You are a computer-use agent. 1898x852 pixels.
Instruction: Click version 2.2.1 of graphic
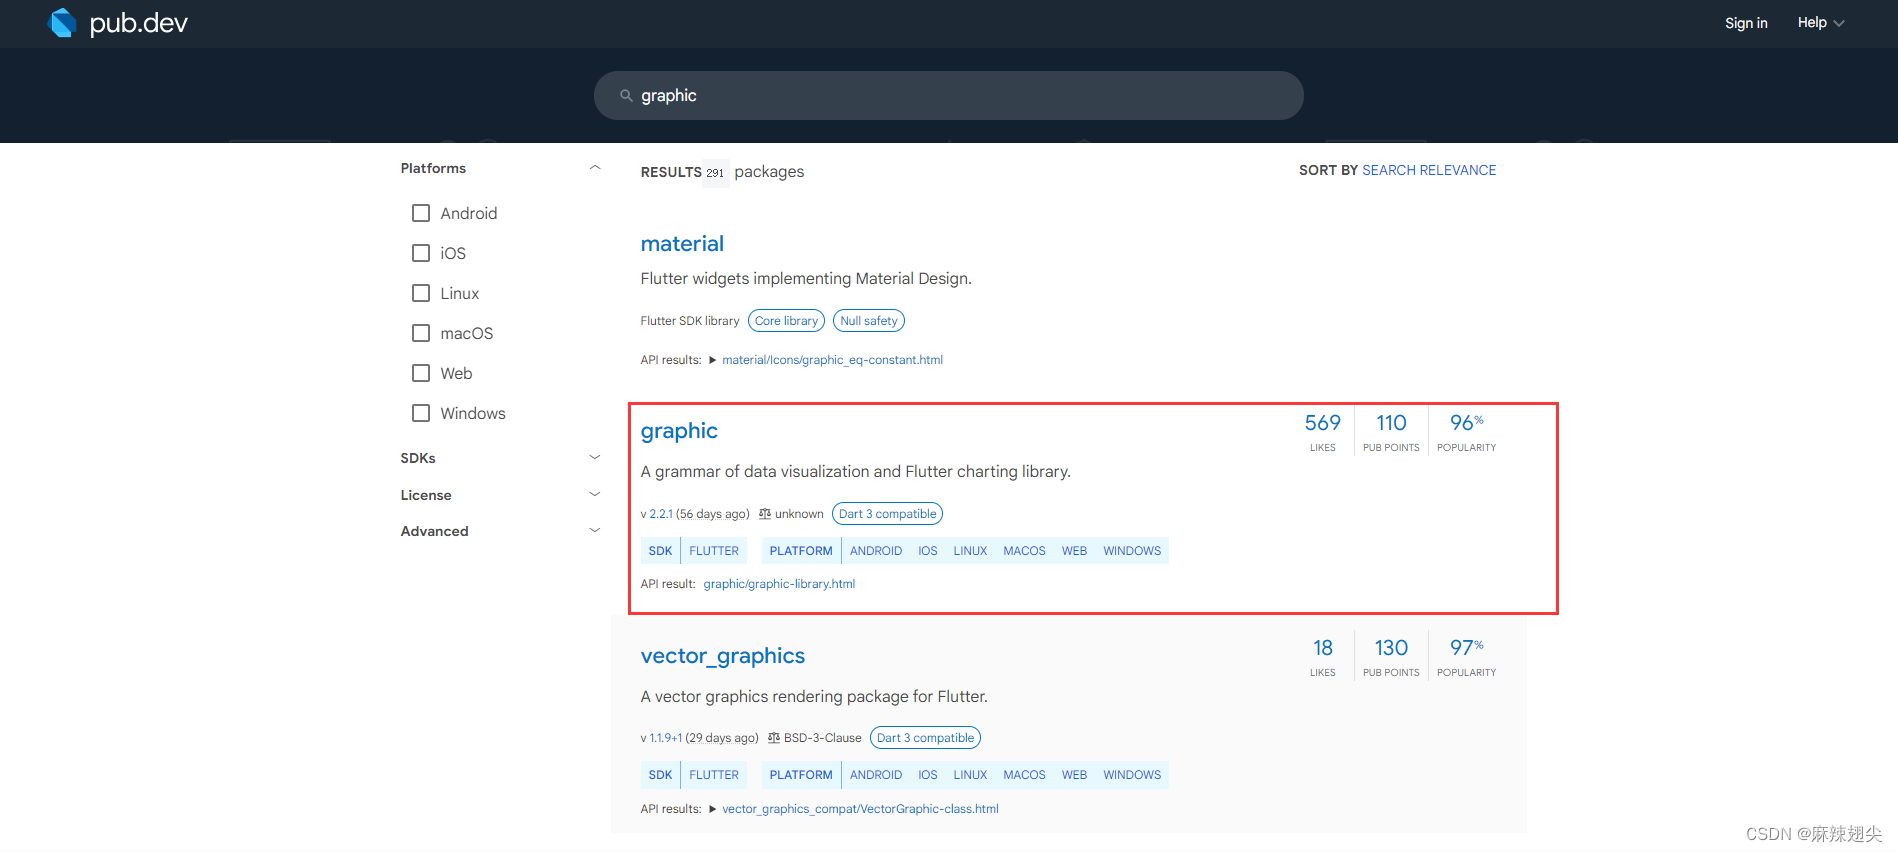click(661, 514)
